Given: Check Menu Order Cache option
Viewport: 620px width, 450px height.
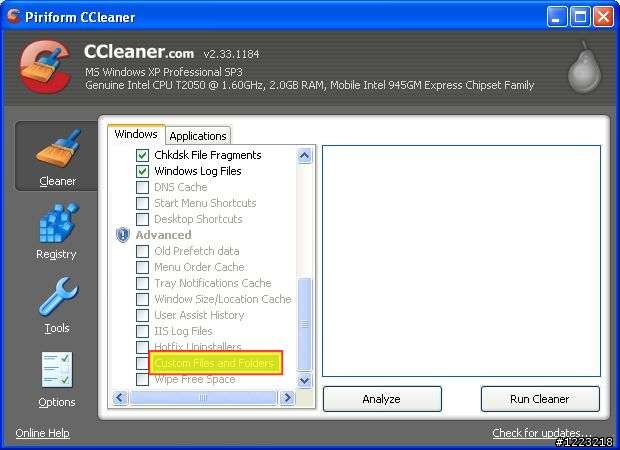Looking at the screenshot, I should (142, 267).
